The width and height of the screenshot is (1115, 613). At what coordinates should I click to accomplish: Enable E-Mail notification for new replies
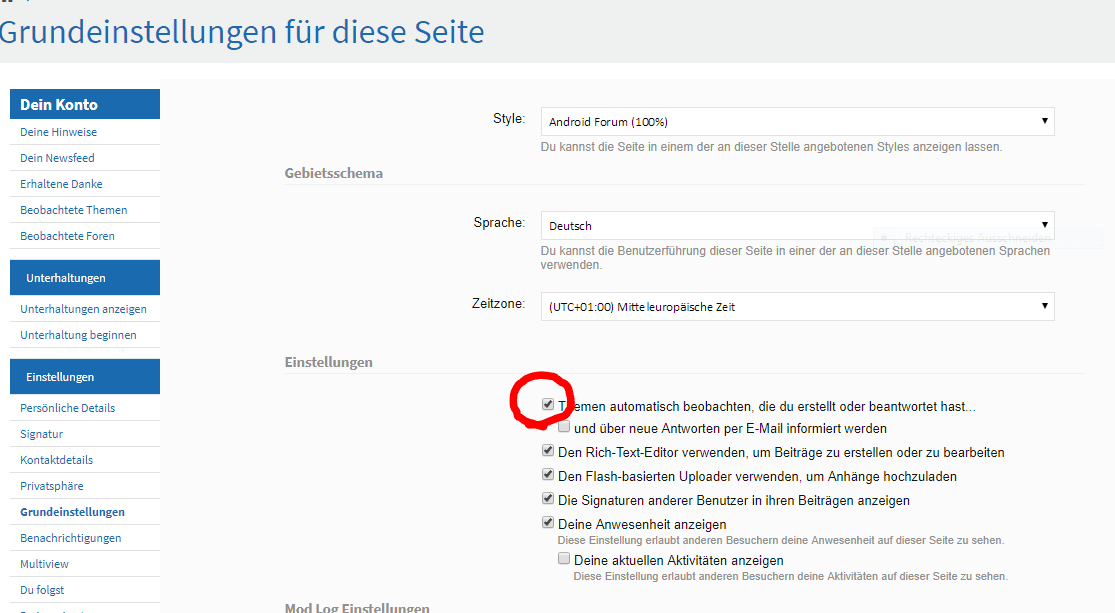pos(564,427)
